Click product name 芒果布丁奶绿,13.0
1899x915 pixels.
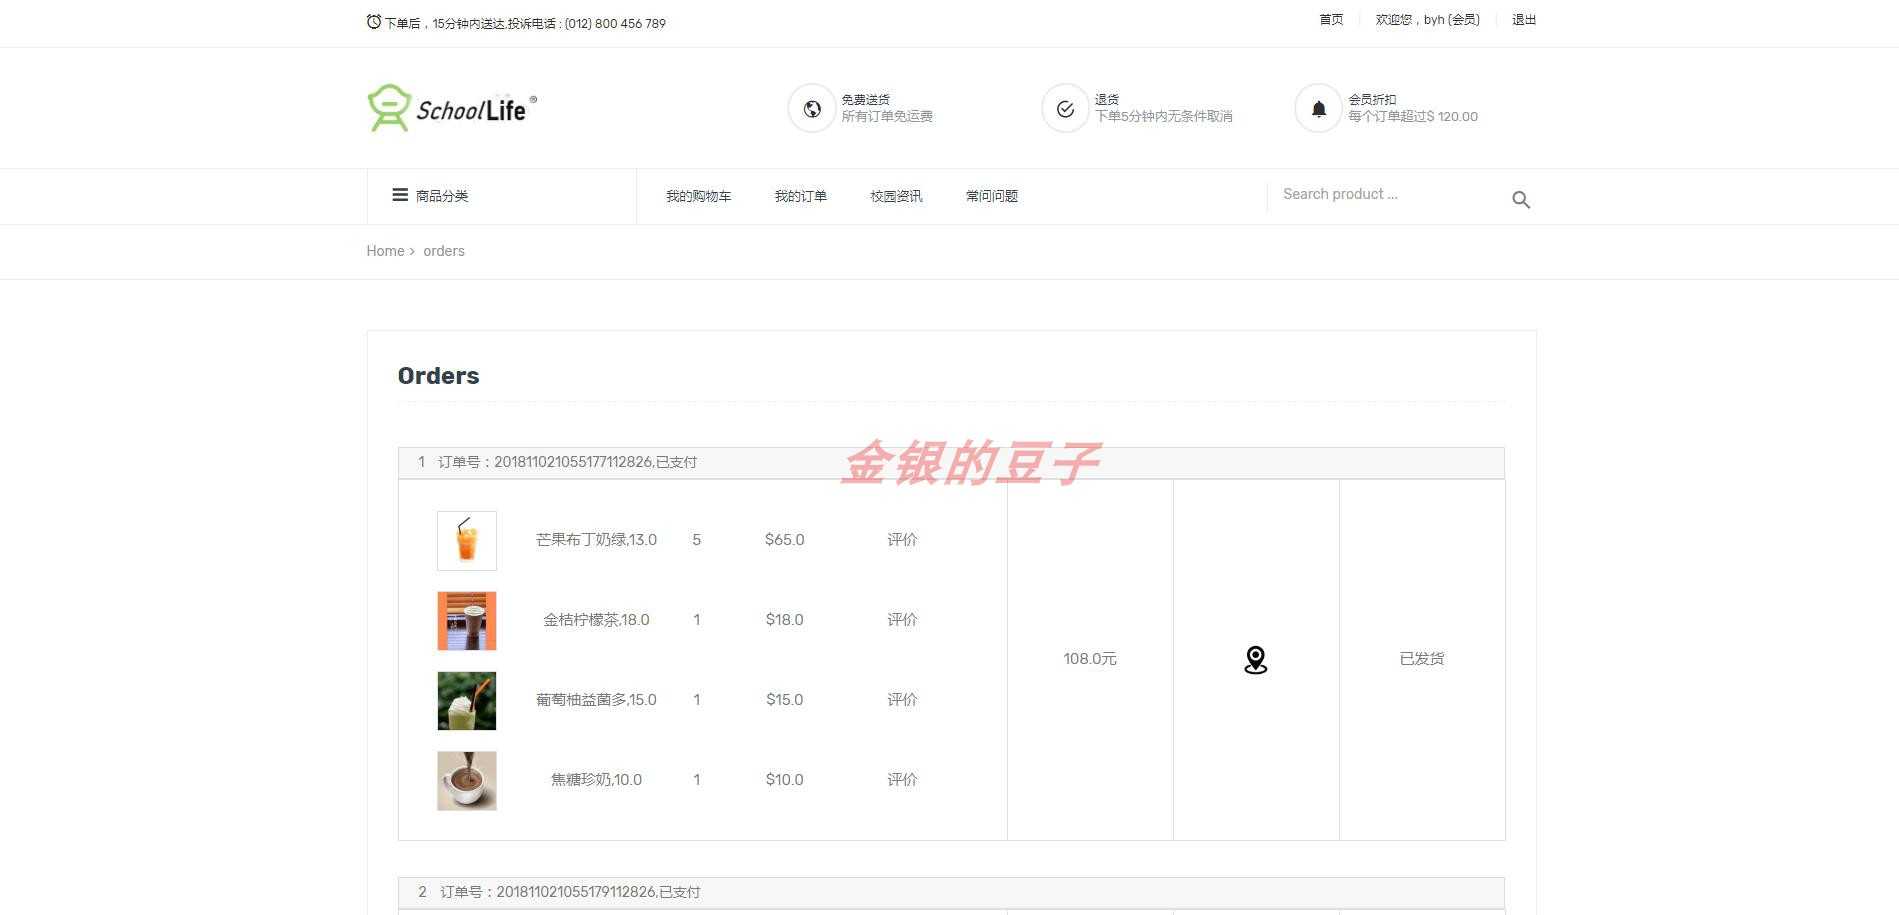596,540
